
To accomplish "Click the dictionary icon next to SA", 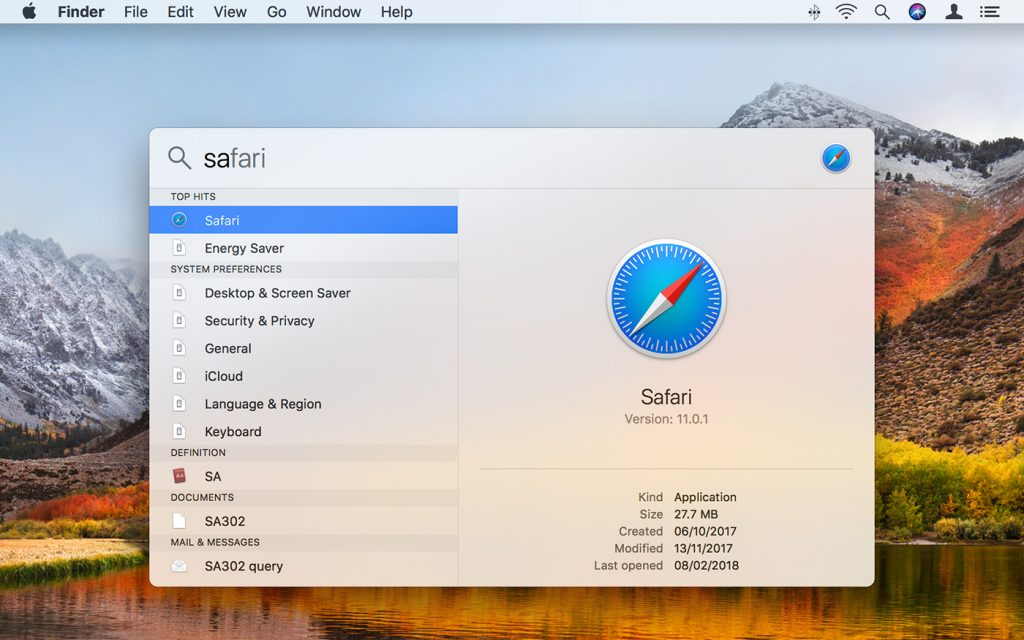I will (x=179, y=476).
